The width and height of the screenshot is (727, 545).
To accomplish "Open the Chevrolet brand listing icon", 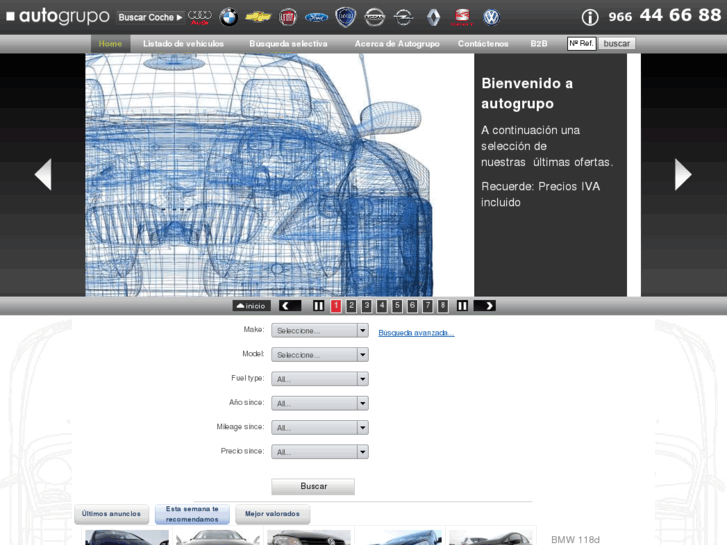I will click(258, 17).
